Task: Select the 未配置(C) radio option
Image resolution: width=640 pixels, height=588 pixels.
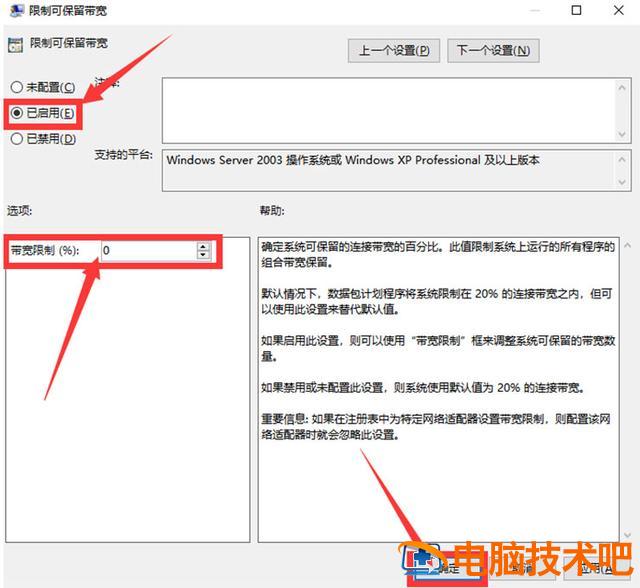Action: 43,87
